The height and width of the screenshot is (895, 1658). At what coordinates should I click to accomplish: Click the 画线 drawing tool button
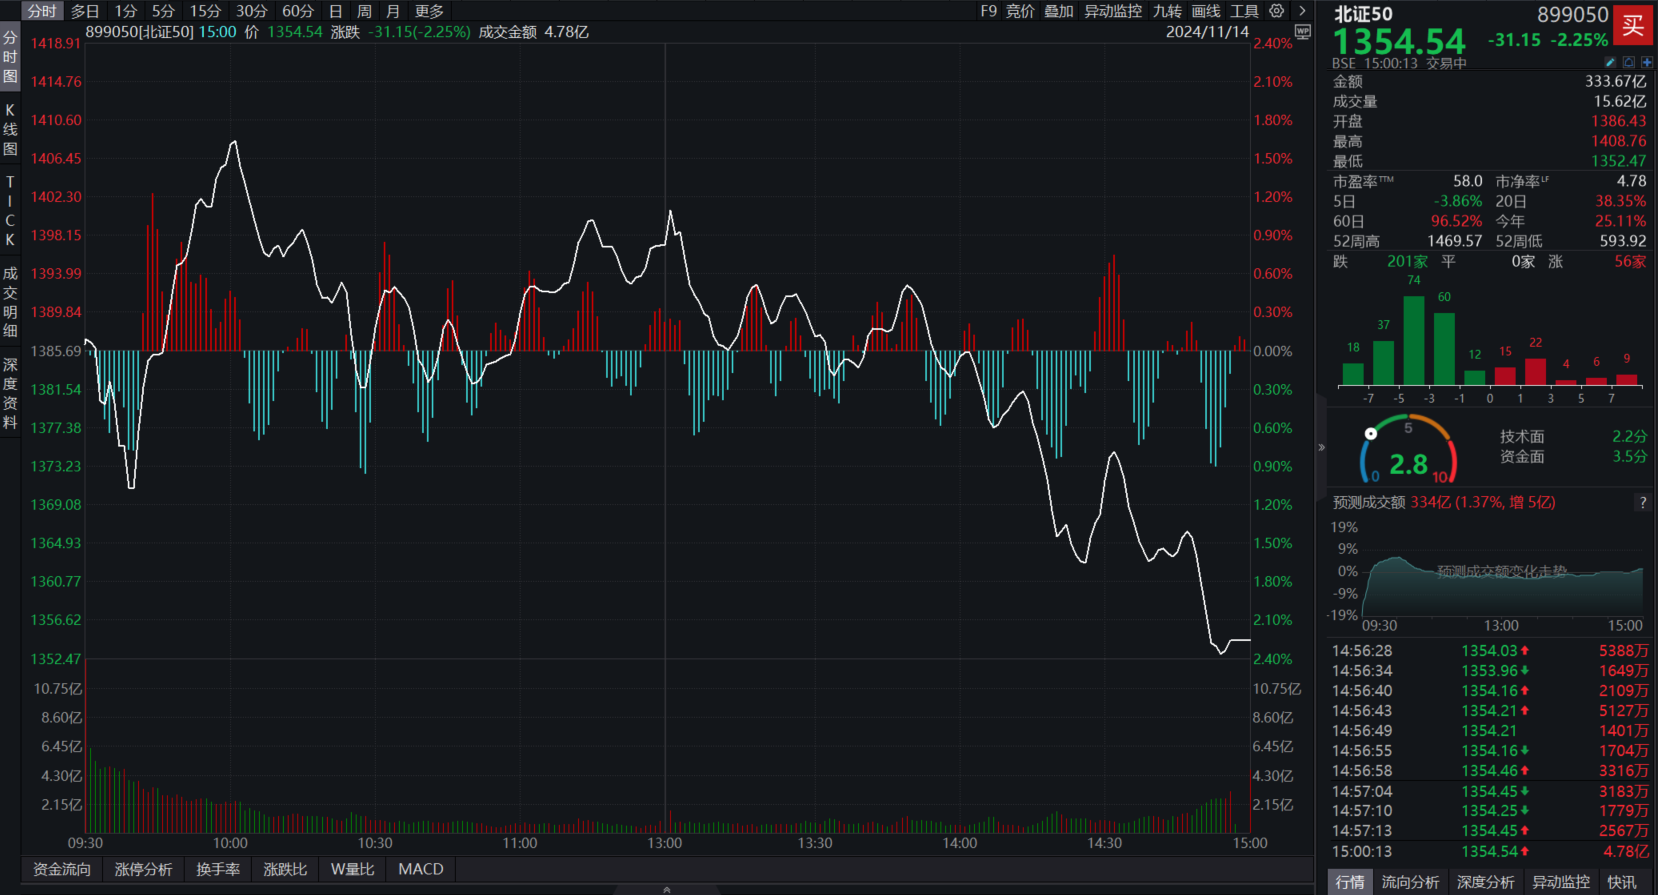(1206, 11)
